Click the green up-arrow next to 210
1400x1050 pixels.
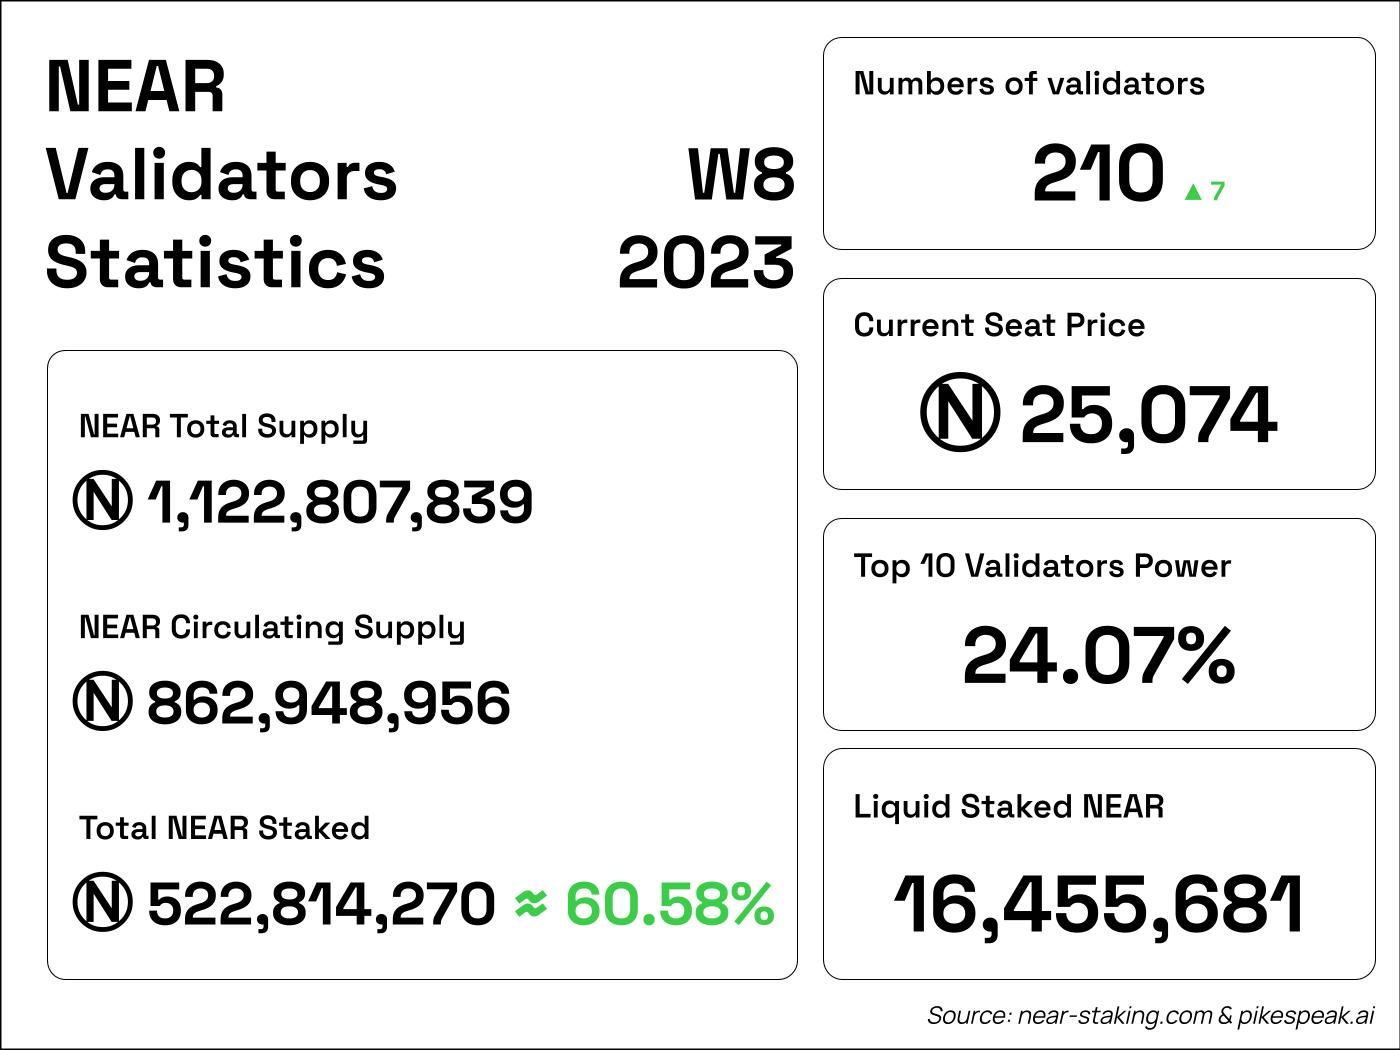(x=1192, y=192)
